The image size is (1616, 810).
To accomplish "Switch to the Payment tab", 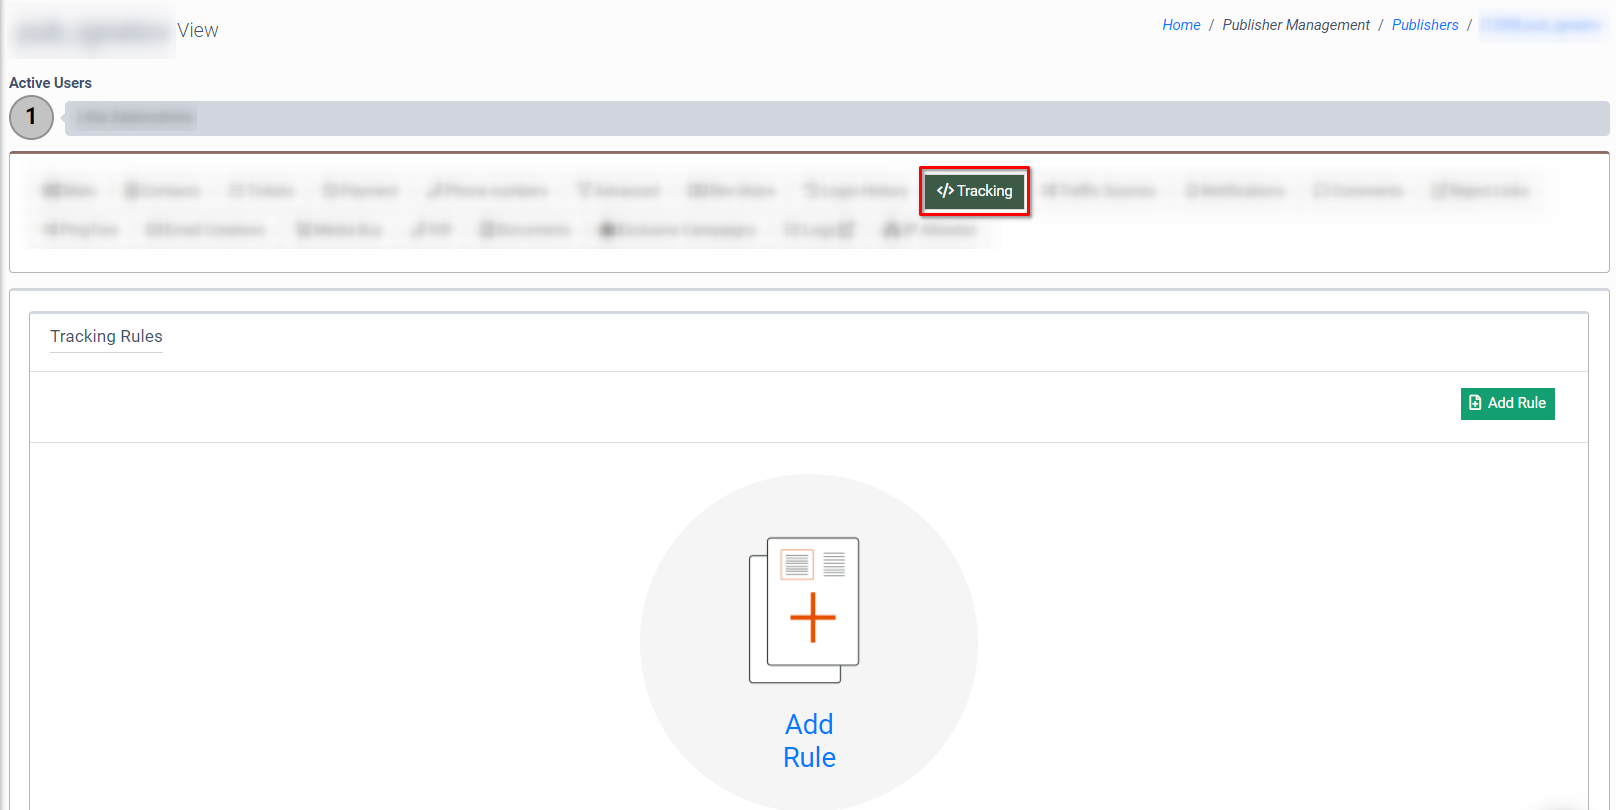I will click(361, 191).
